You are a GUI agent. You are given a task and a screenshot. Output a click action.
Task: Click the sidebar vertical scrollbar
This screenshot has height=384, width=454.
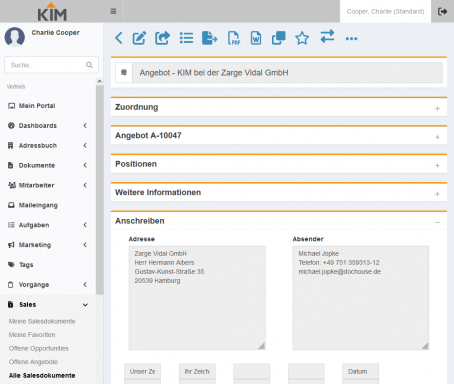[x=99, y=189]
